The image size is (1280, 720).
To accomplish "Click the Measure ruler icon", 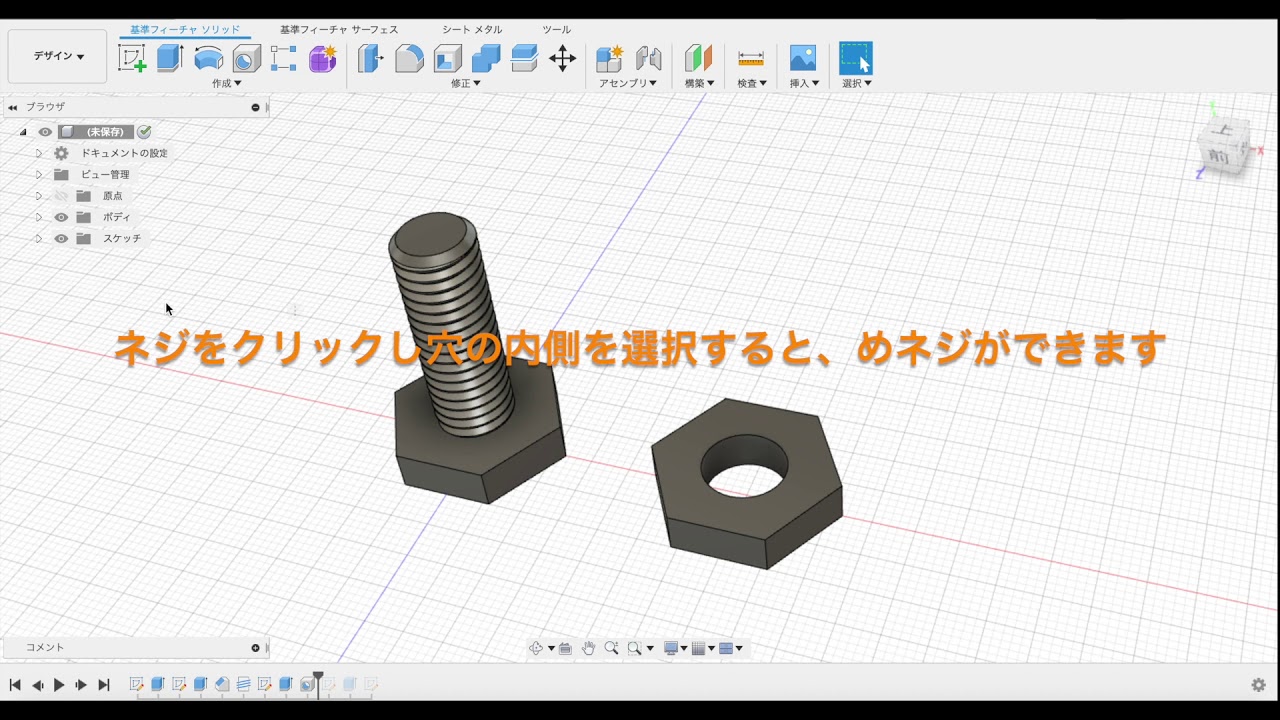I will click(751, 58).
